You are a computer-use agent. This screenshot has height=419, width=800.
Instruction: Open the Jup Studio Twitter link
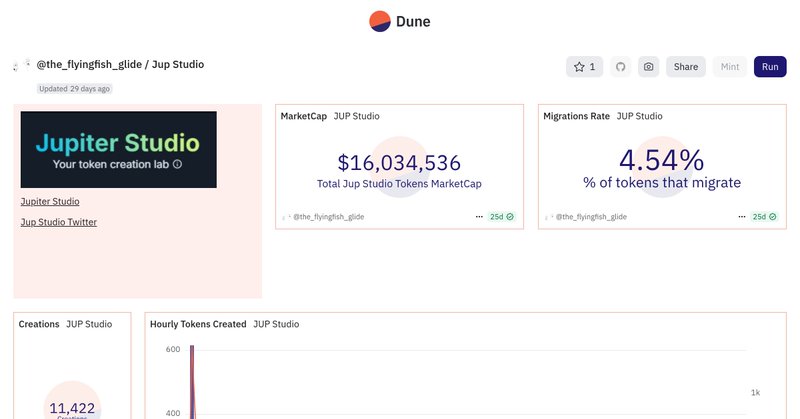(x=59, y=222)
